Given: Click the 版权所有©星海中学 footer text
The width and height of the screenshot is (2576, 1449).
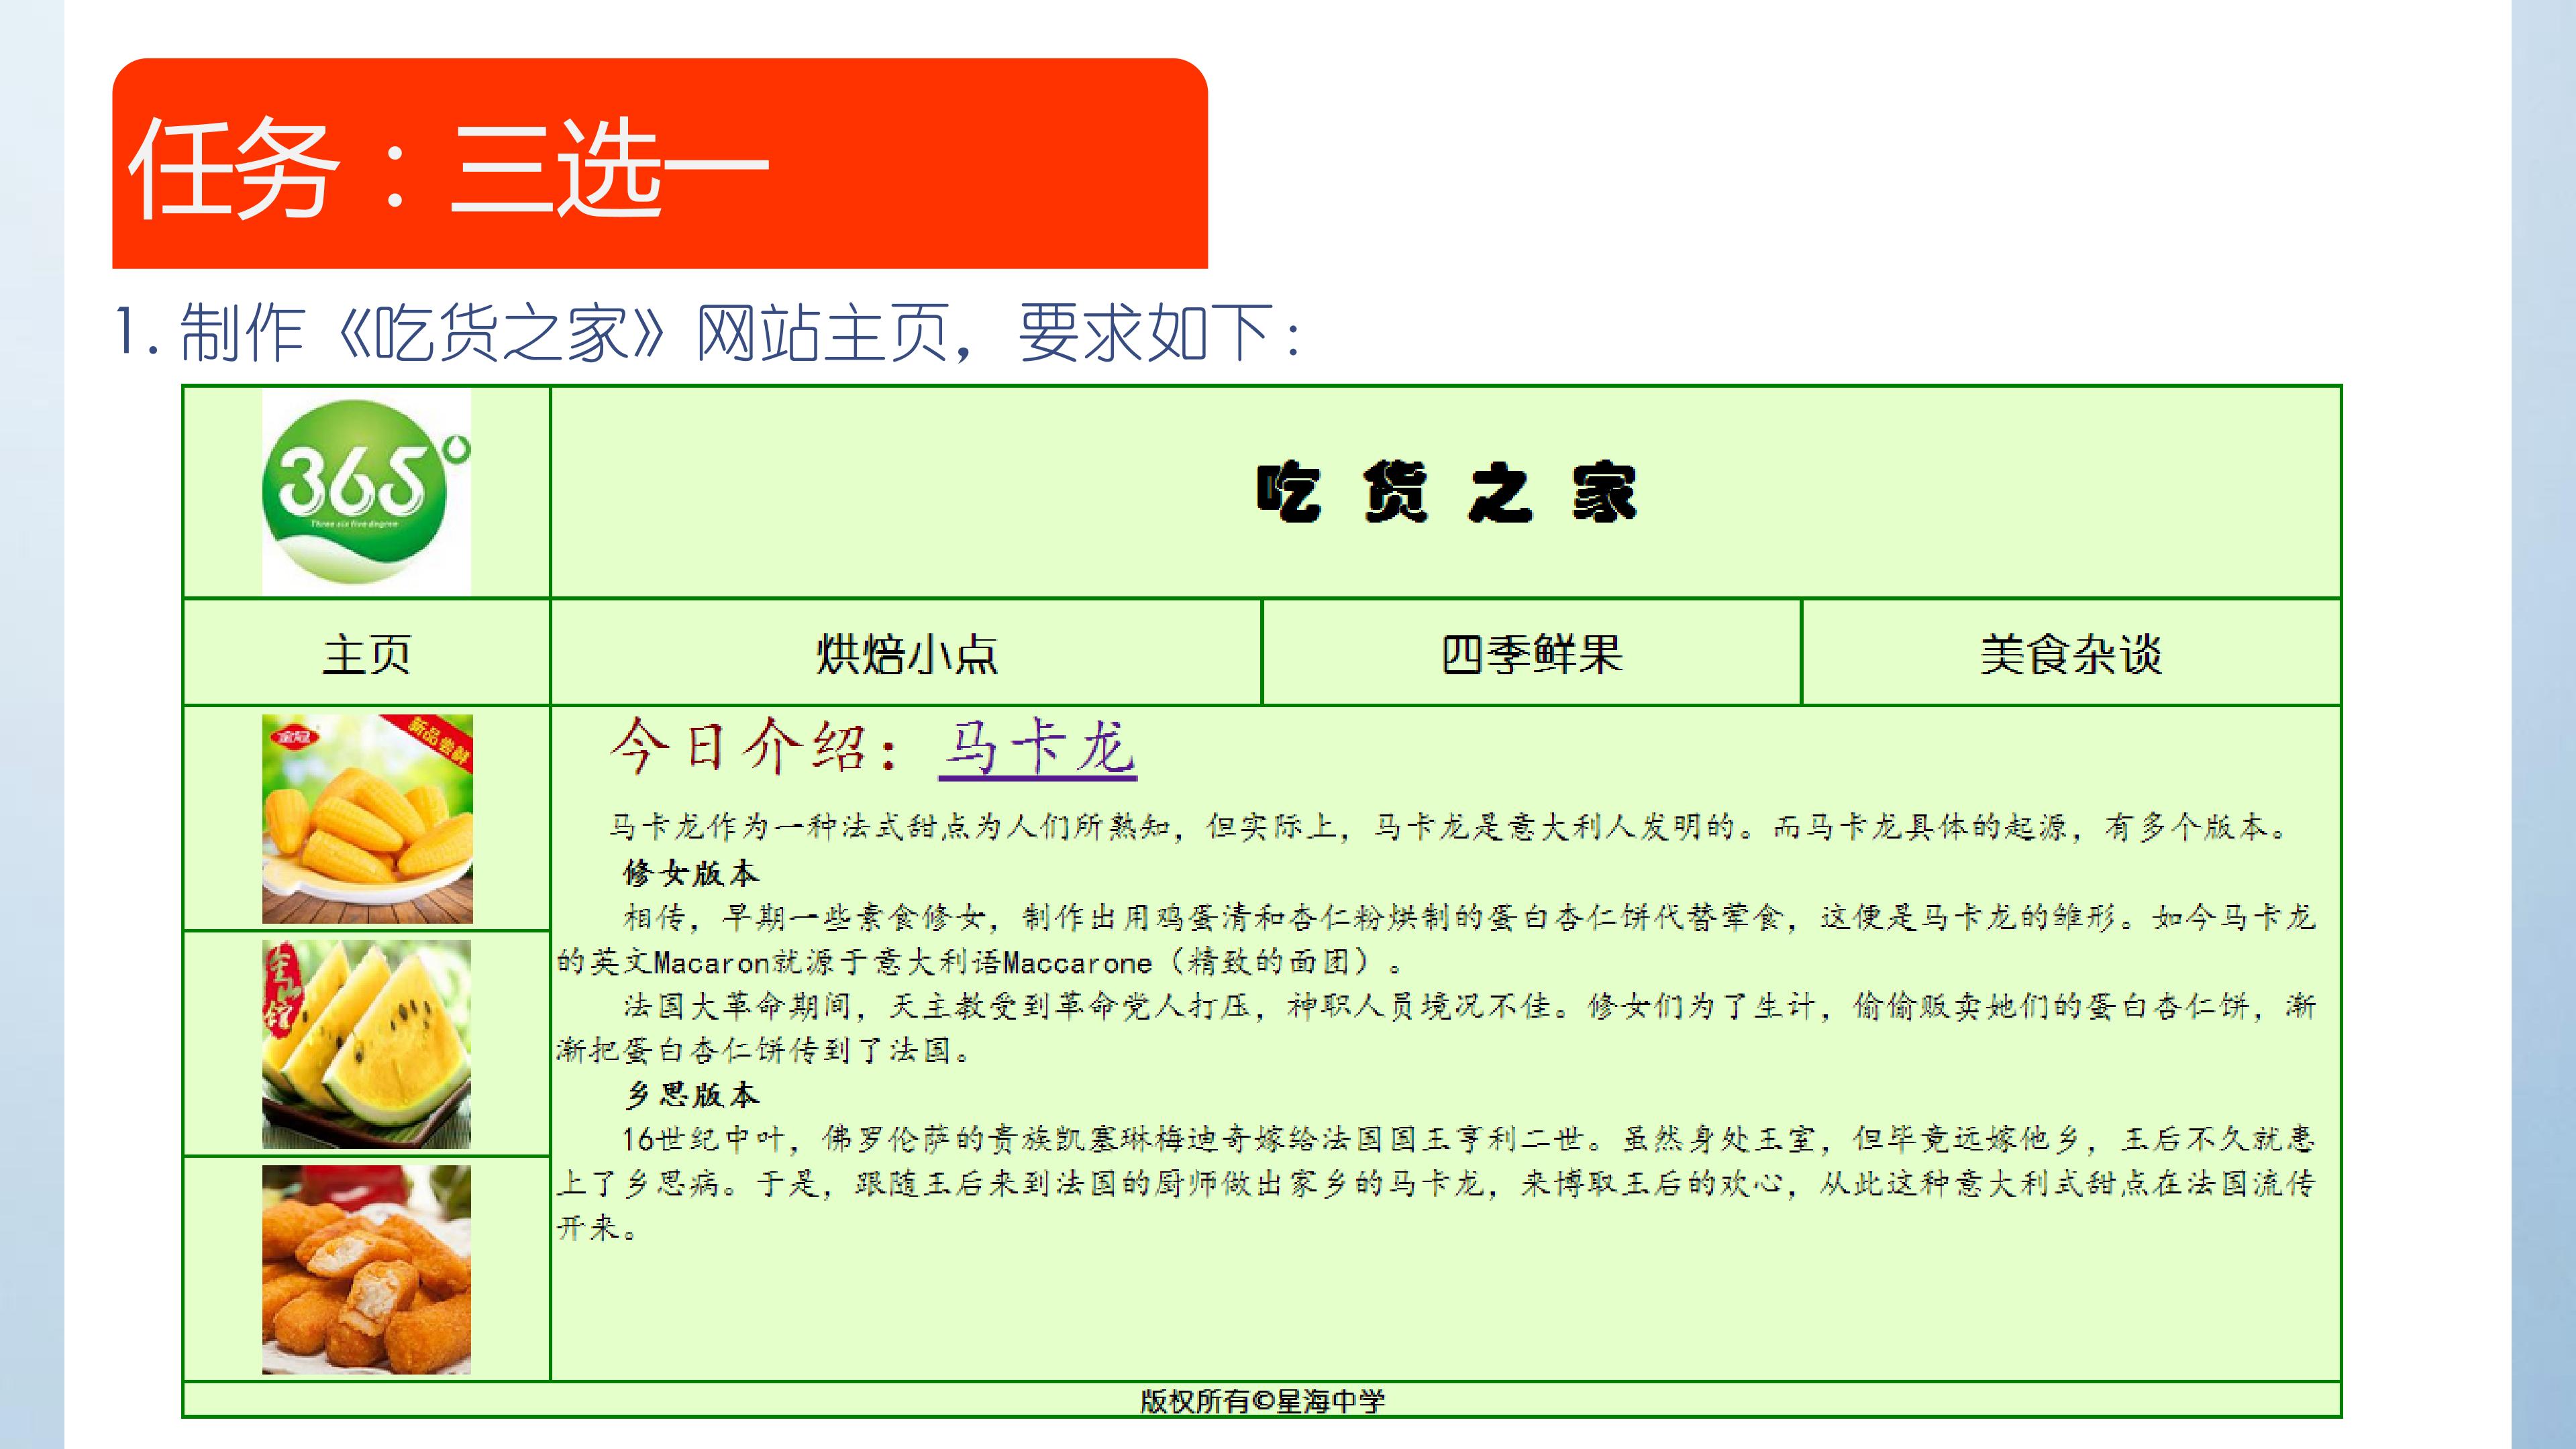Looking at the screenshot, I should click(x=1262, y=1401).
